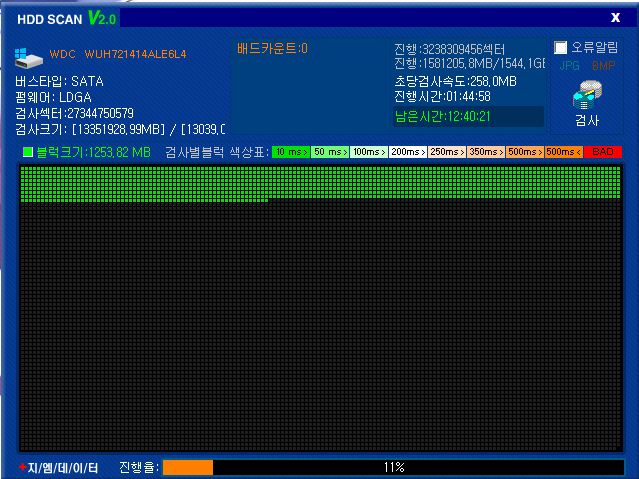Close the HDD SCAN window with X
This screenshot has width=639, height=479.
615,18
